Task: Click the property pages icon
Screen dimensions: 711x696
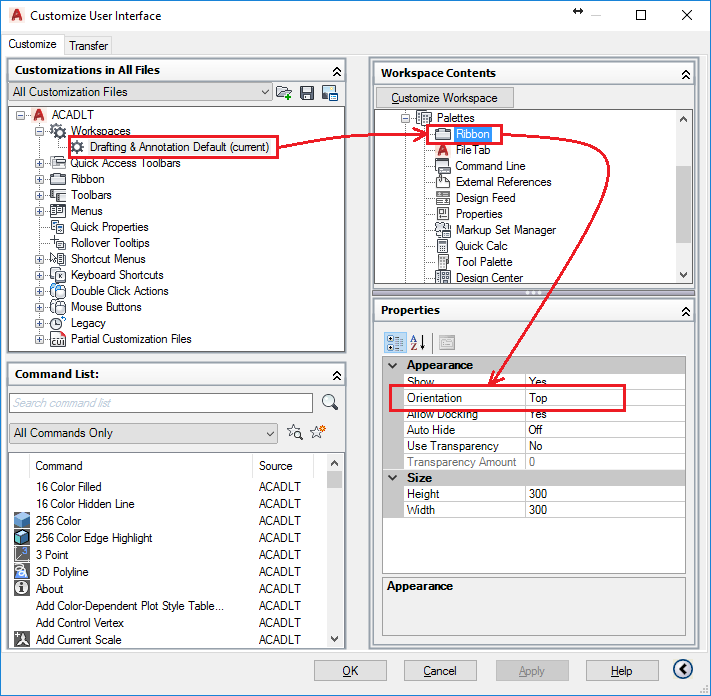Action: click(447, 343)
